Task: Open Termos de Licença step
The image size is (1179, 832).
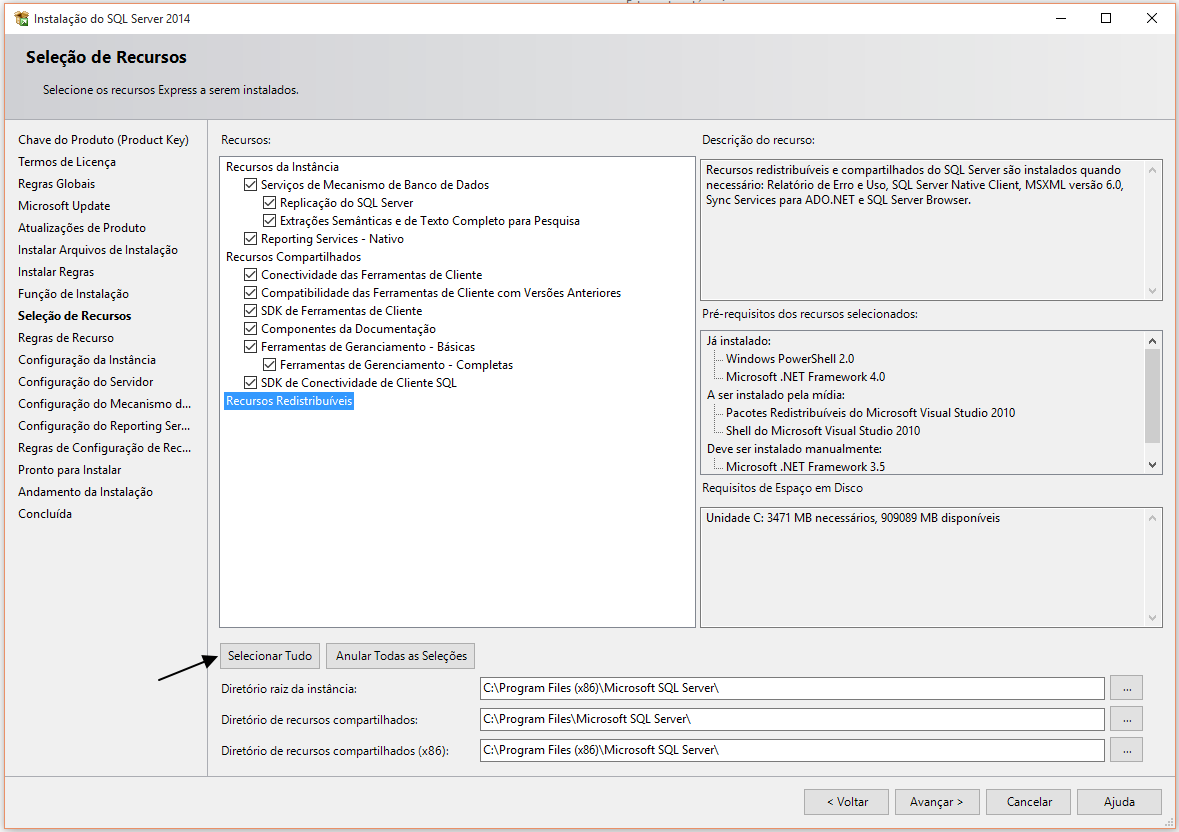Action: [67, 162]
